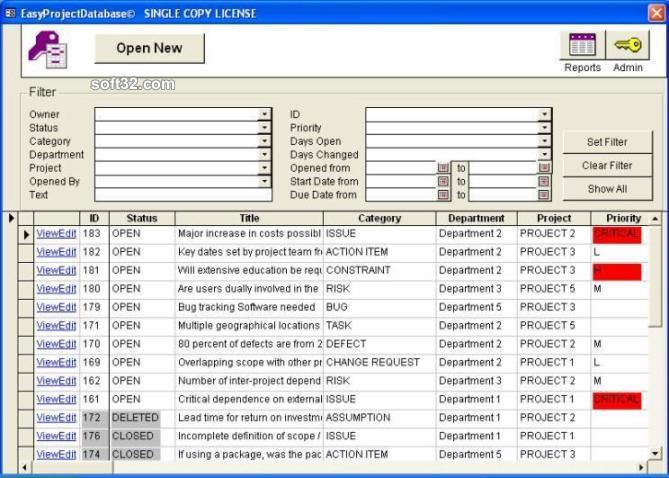The height and width of the screenshot is (478, 669).
Task: Click the Status column header
Action: [142, 219]
